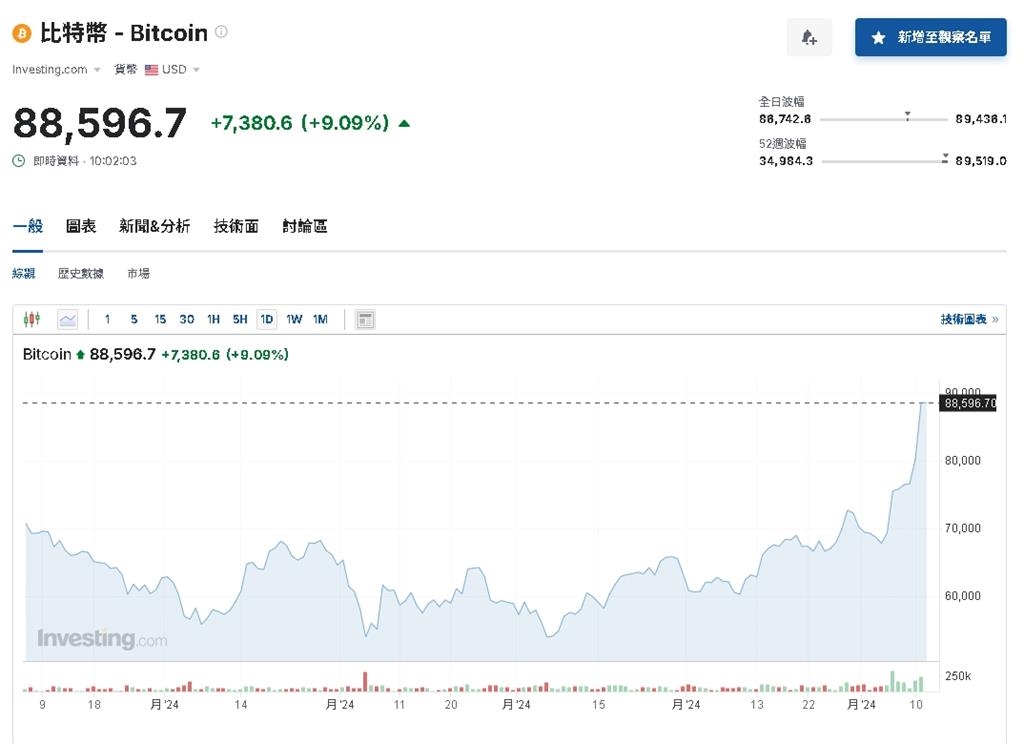Open the USD currency dropdown

tap(194, 69)
